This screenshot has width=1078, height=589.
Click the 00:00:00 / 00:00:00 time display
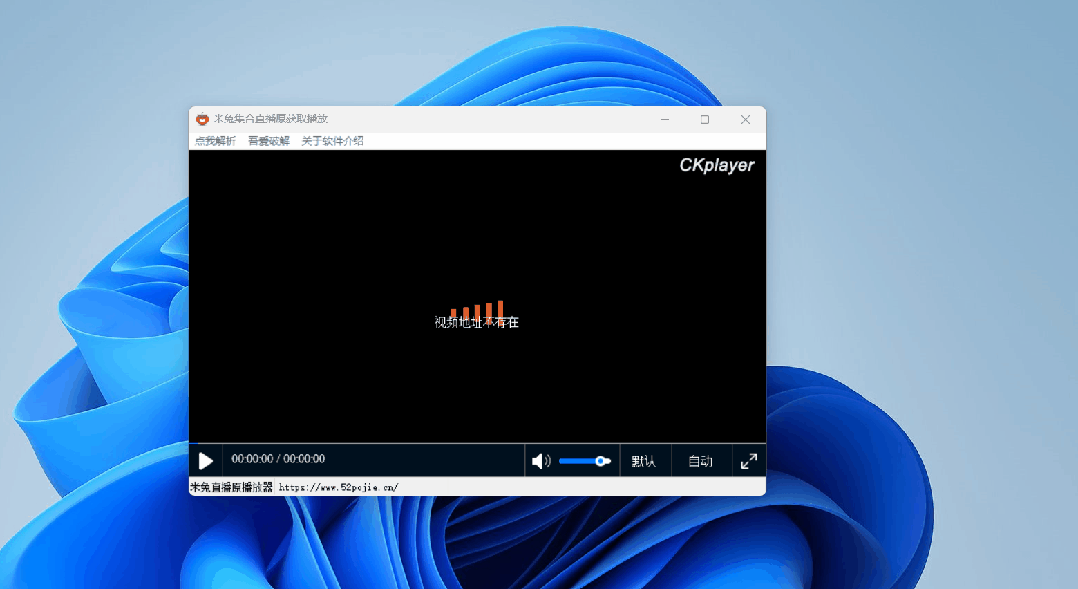point(278,458)
